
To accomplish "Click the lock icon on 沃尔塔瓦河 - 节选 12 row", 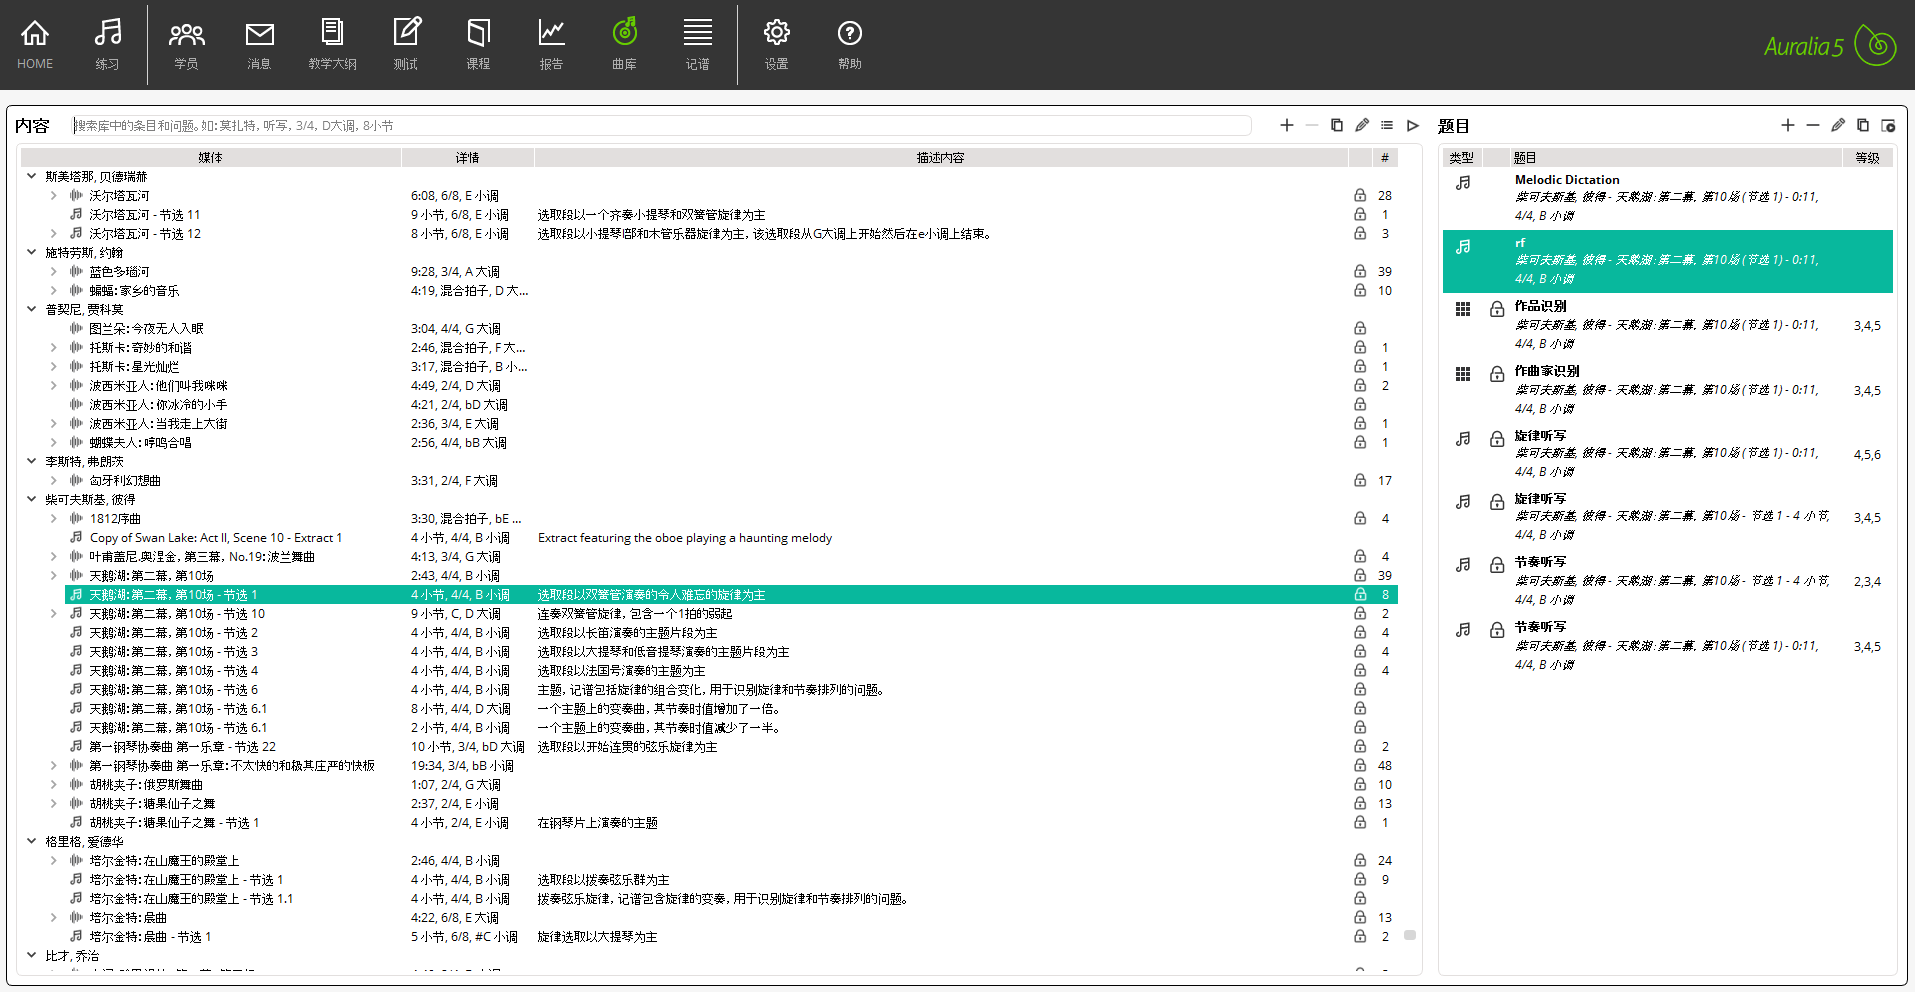I will [x=1360, y=233].
